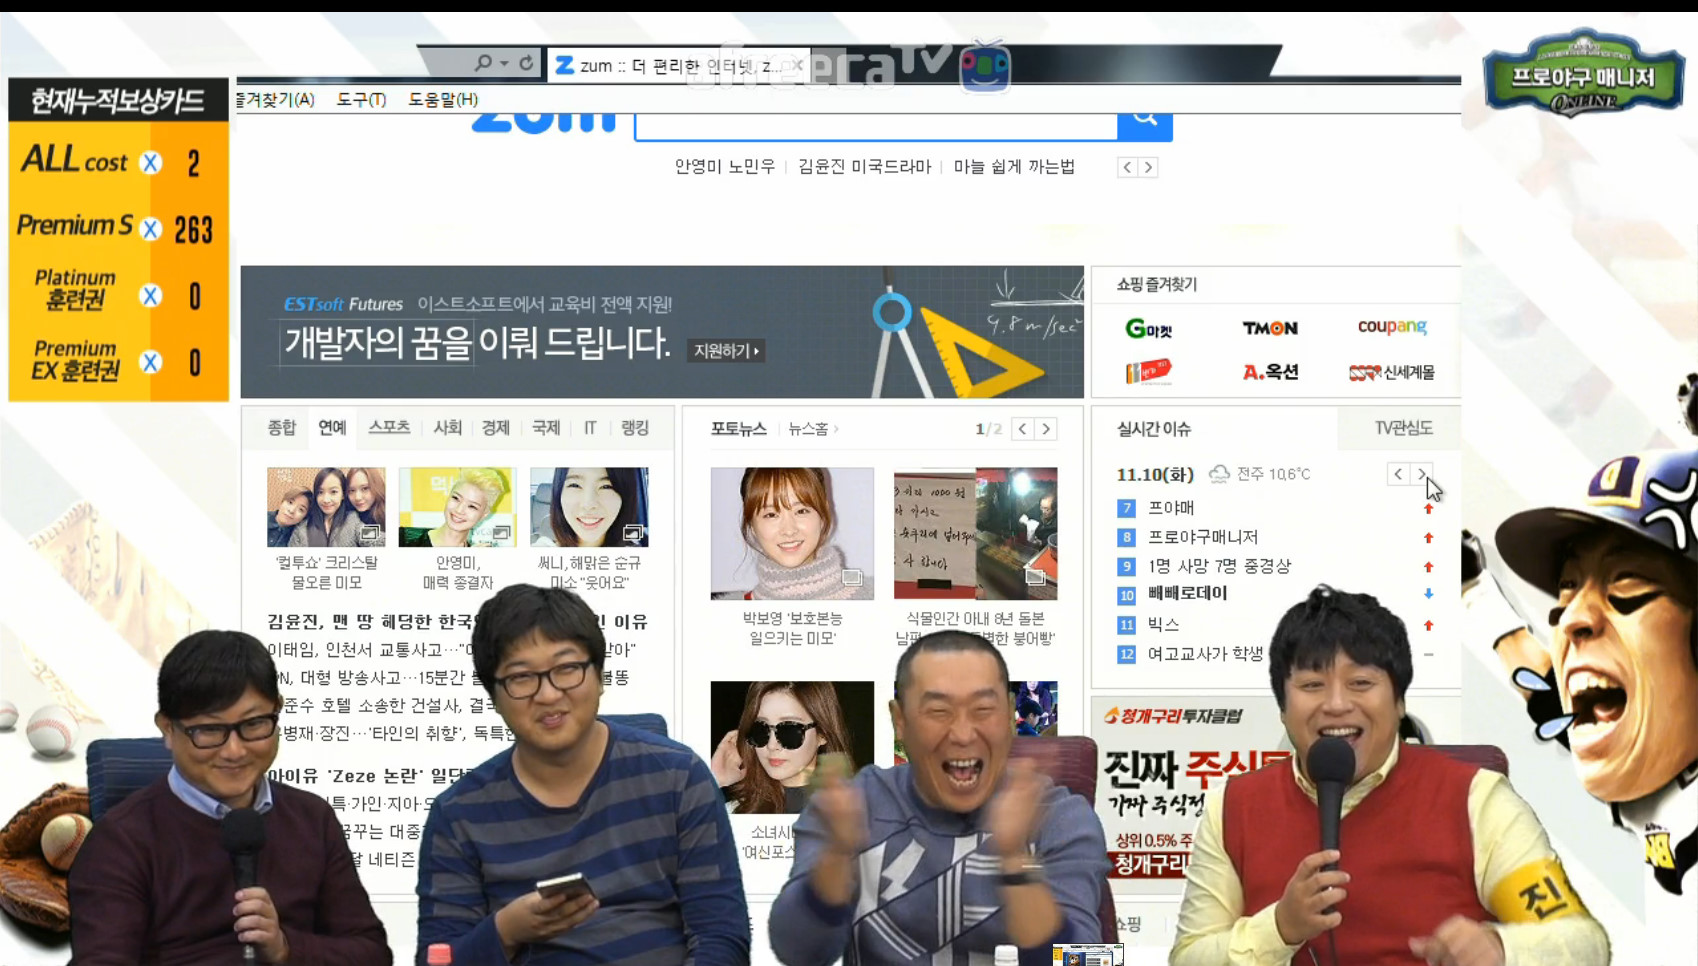Image resolution: width=1698 pixels, height=966 pixels.
Task: Open the Gmarket shopping shortcut
Action: 1148,328
